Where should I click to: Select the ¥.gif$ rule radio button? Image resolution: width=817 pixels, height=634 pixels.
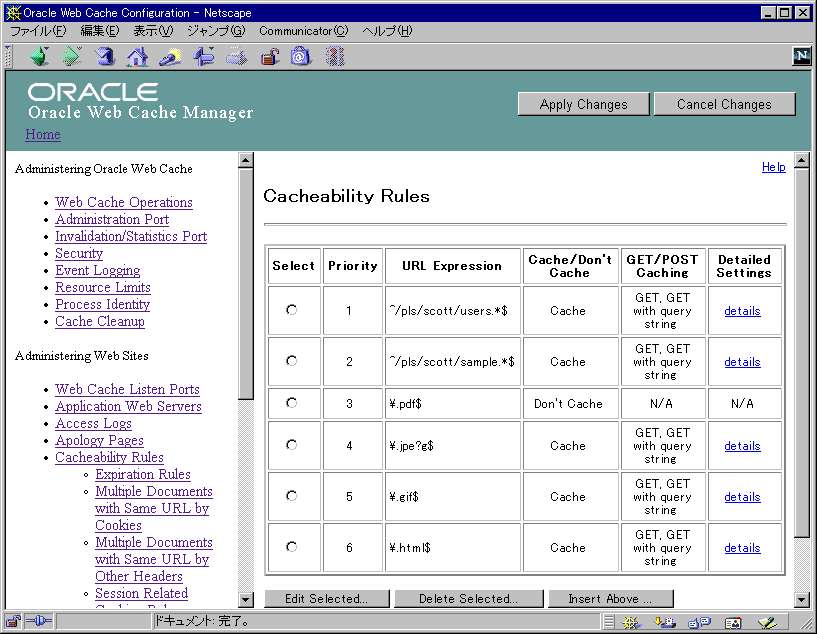click(x=292, y=495)
